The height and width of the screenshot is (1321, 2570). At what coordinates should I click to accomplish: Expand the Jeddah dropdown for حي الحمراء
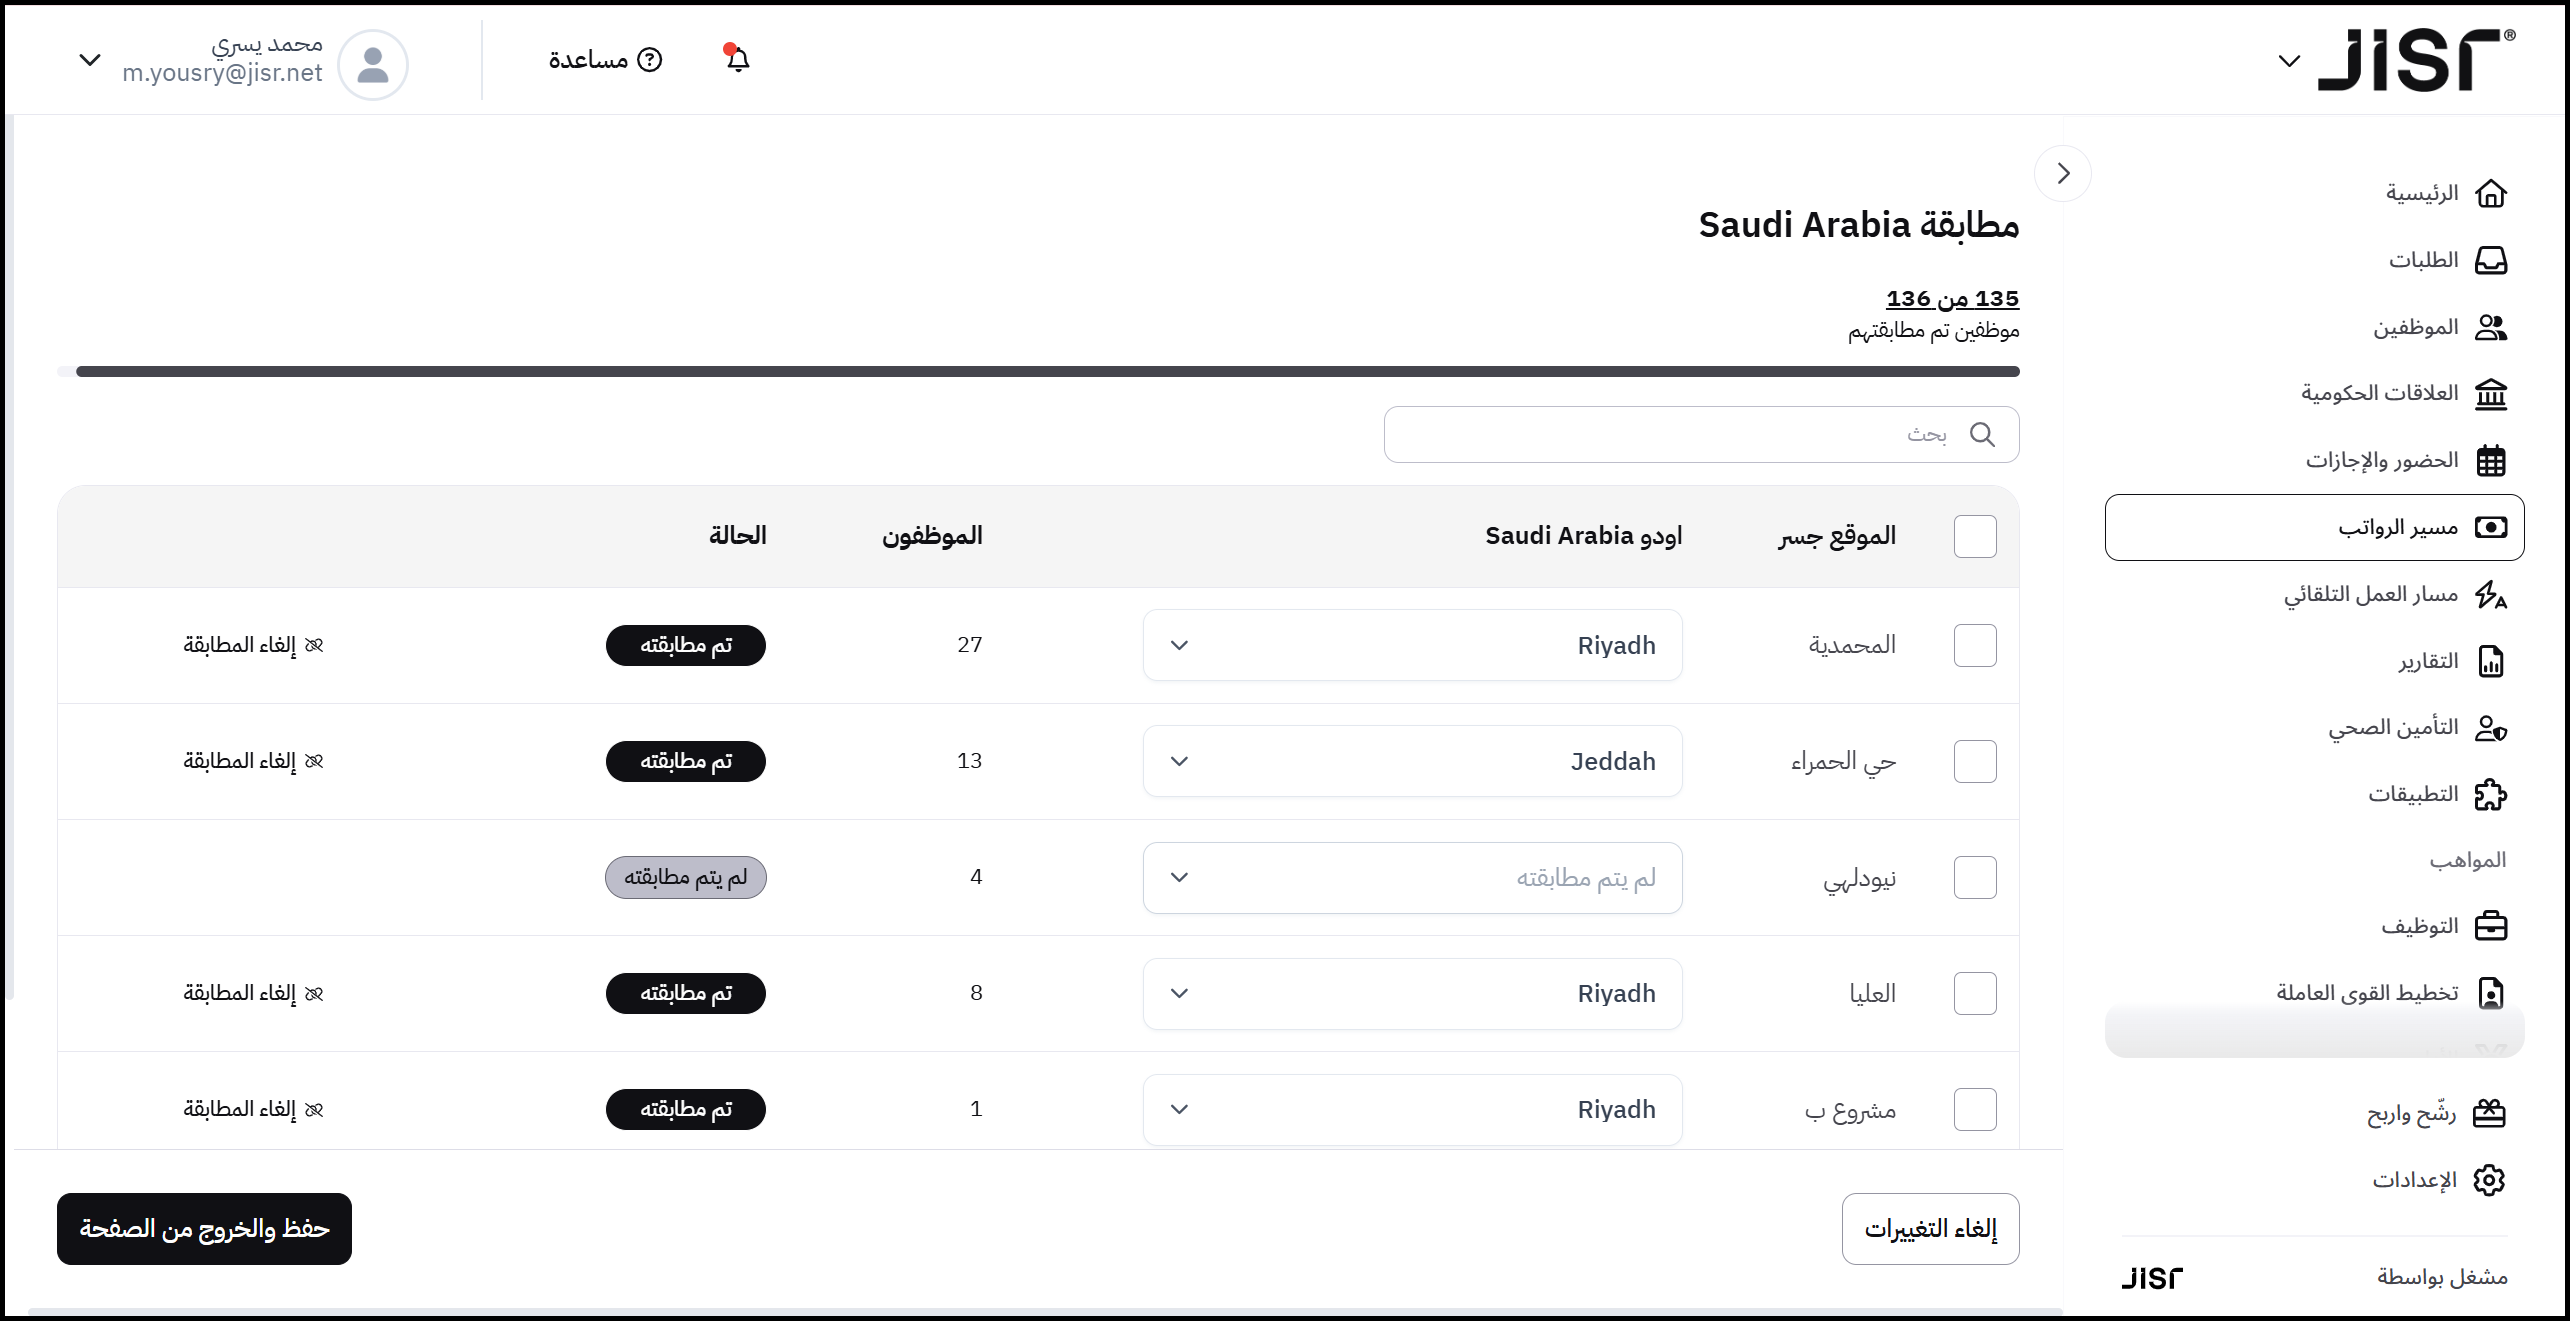pos(1411,762)
